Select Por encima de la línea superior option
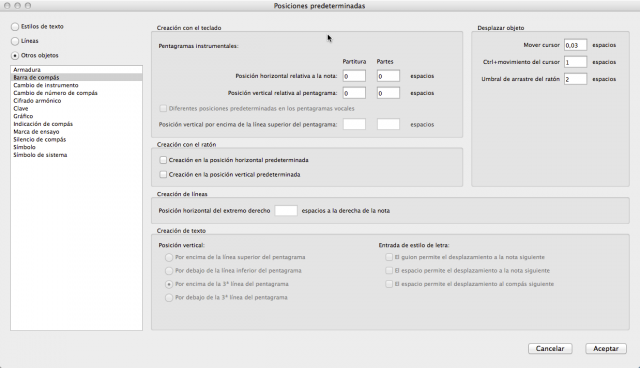 (169, 257)
